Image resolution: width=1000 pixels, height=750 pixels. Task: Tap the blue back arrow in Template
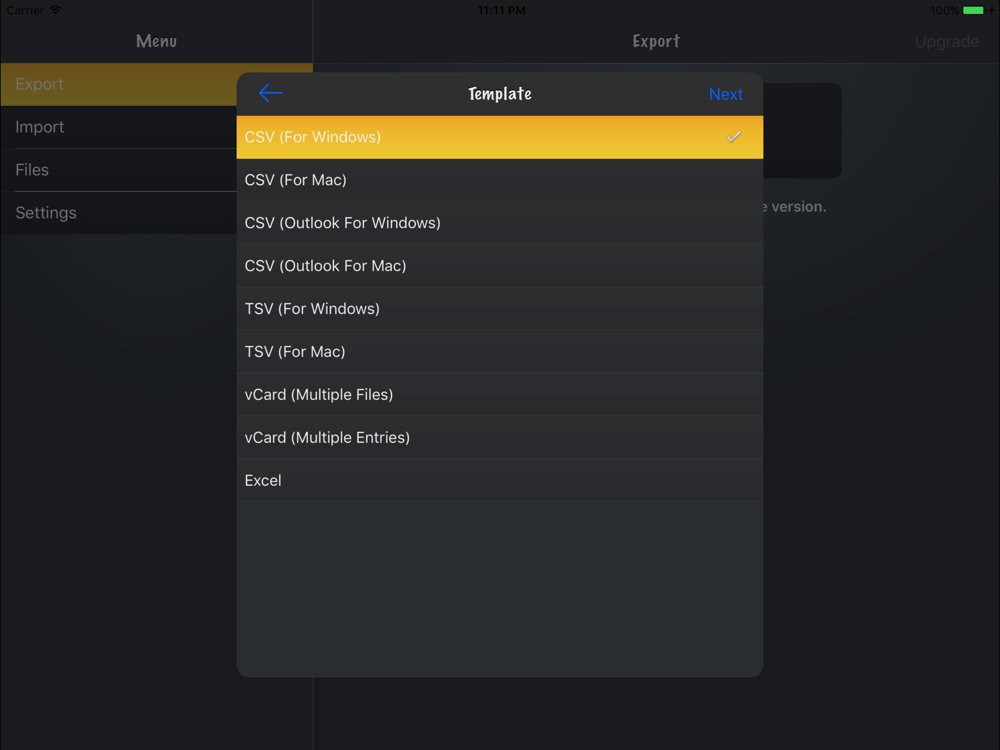[x=270, y=93]
